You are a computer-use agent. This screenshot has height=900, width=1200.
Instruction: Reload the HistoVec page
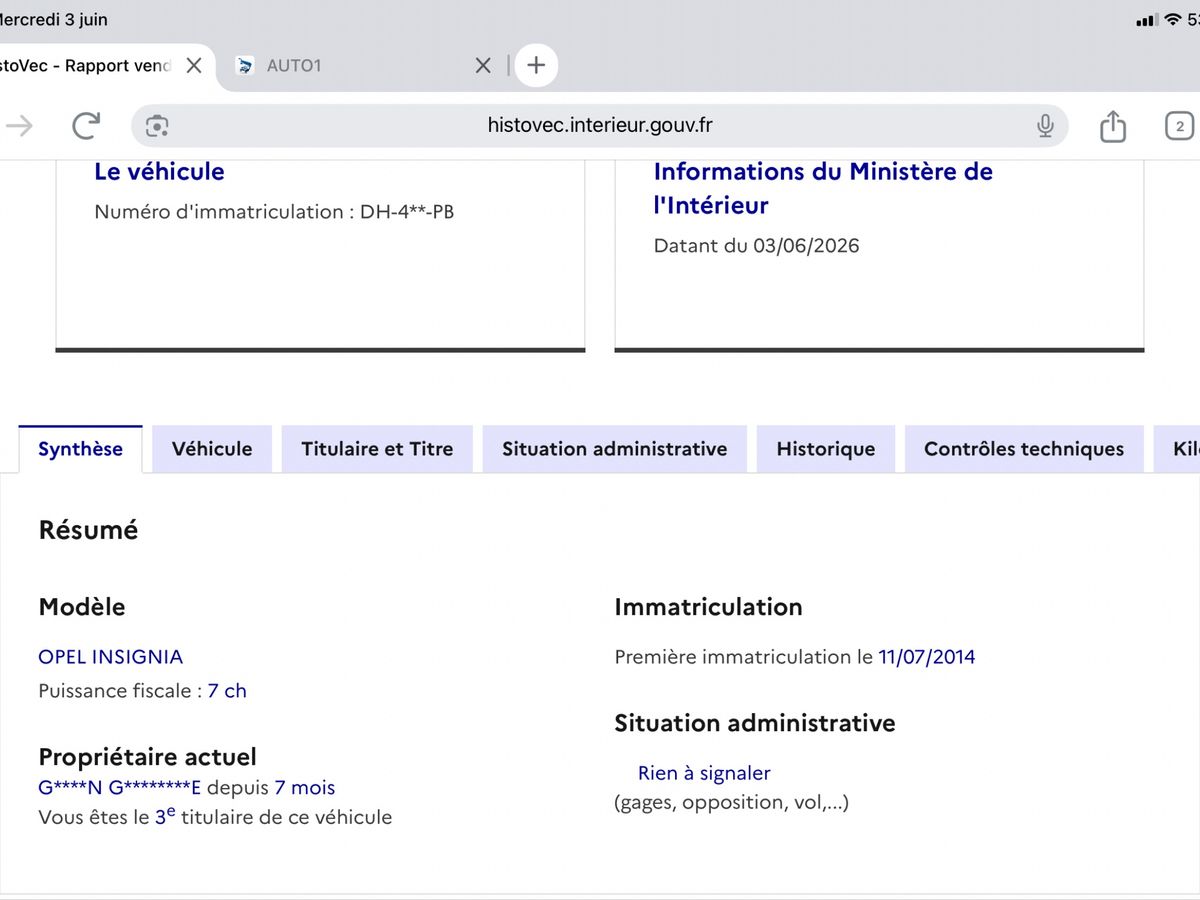[x=86, y=125]
